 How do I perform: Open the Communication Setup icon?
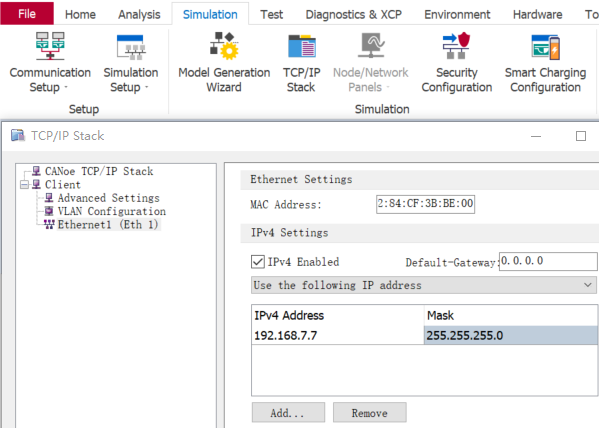(x=50, y=46)
